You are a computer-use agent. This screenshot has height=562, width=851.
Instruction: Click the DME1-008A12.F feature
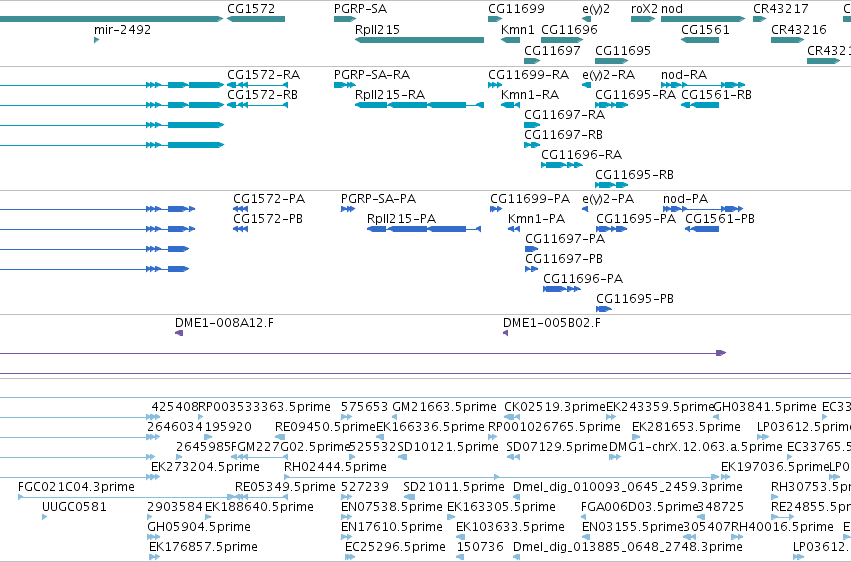point(179,333)
